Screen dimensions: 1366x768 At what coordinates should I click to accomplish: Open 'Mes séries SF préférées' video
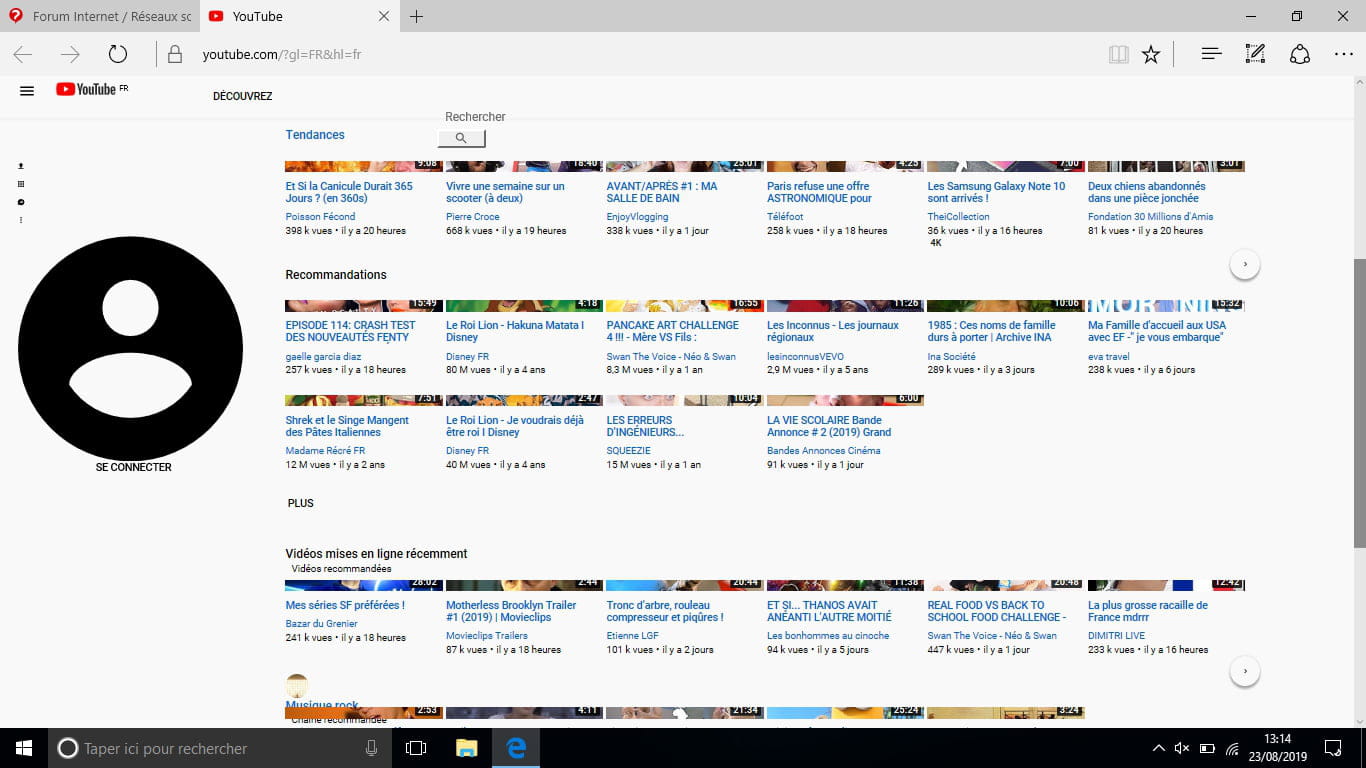345,605
